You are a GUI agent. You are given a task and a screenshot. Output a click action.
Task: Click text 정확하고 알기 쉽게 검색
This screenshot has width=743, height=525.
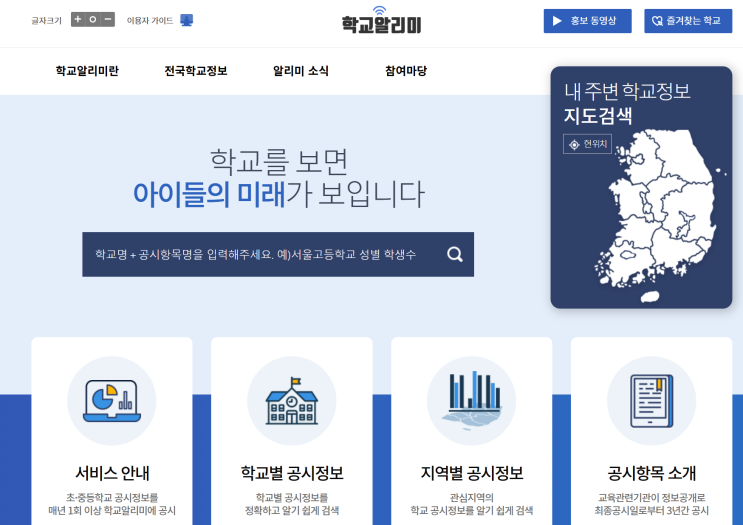tap(292, 511)
